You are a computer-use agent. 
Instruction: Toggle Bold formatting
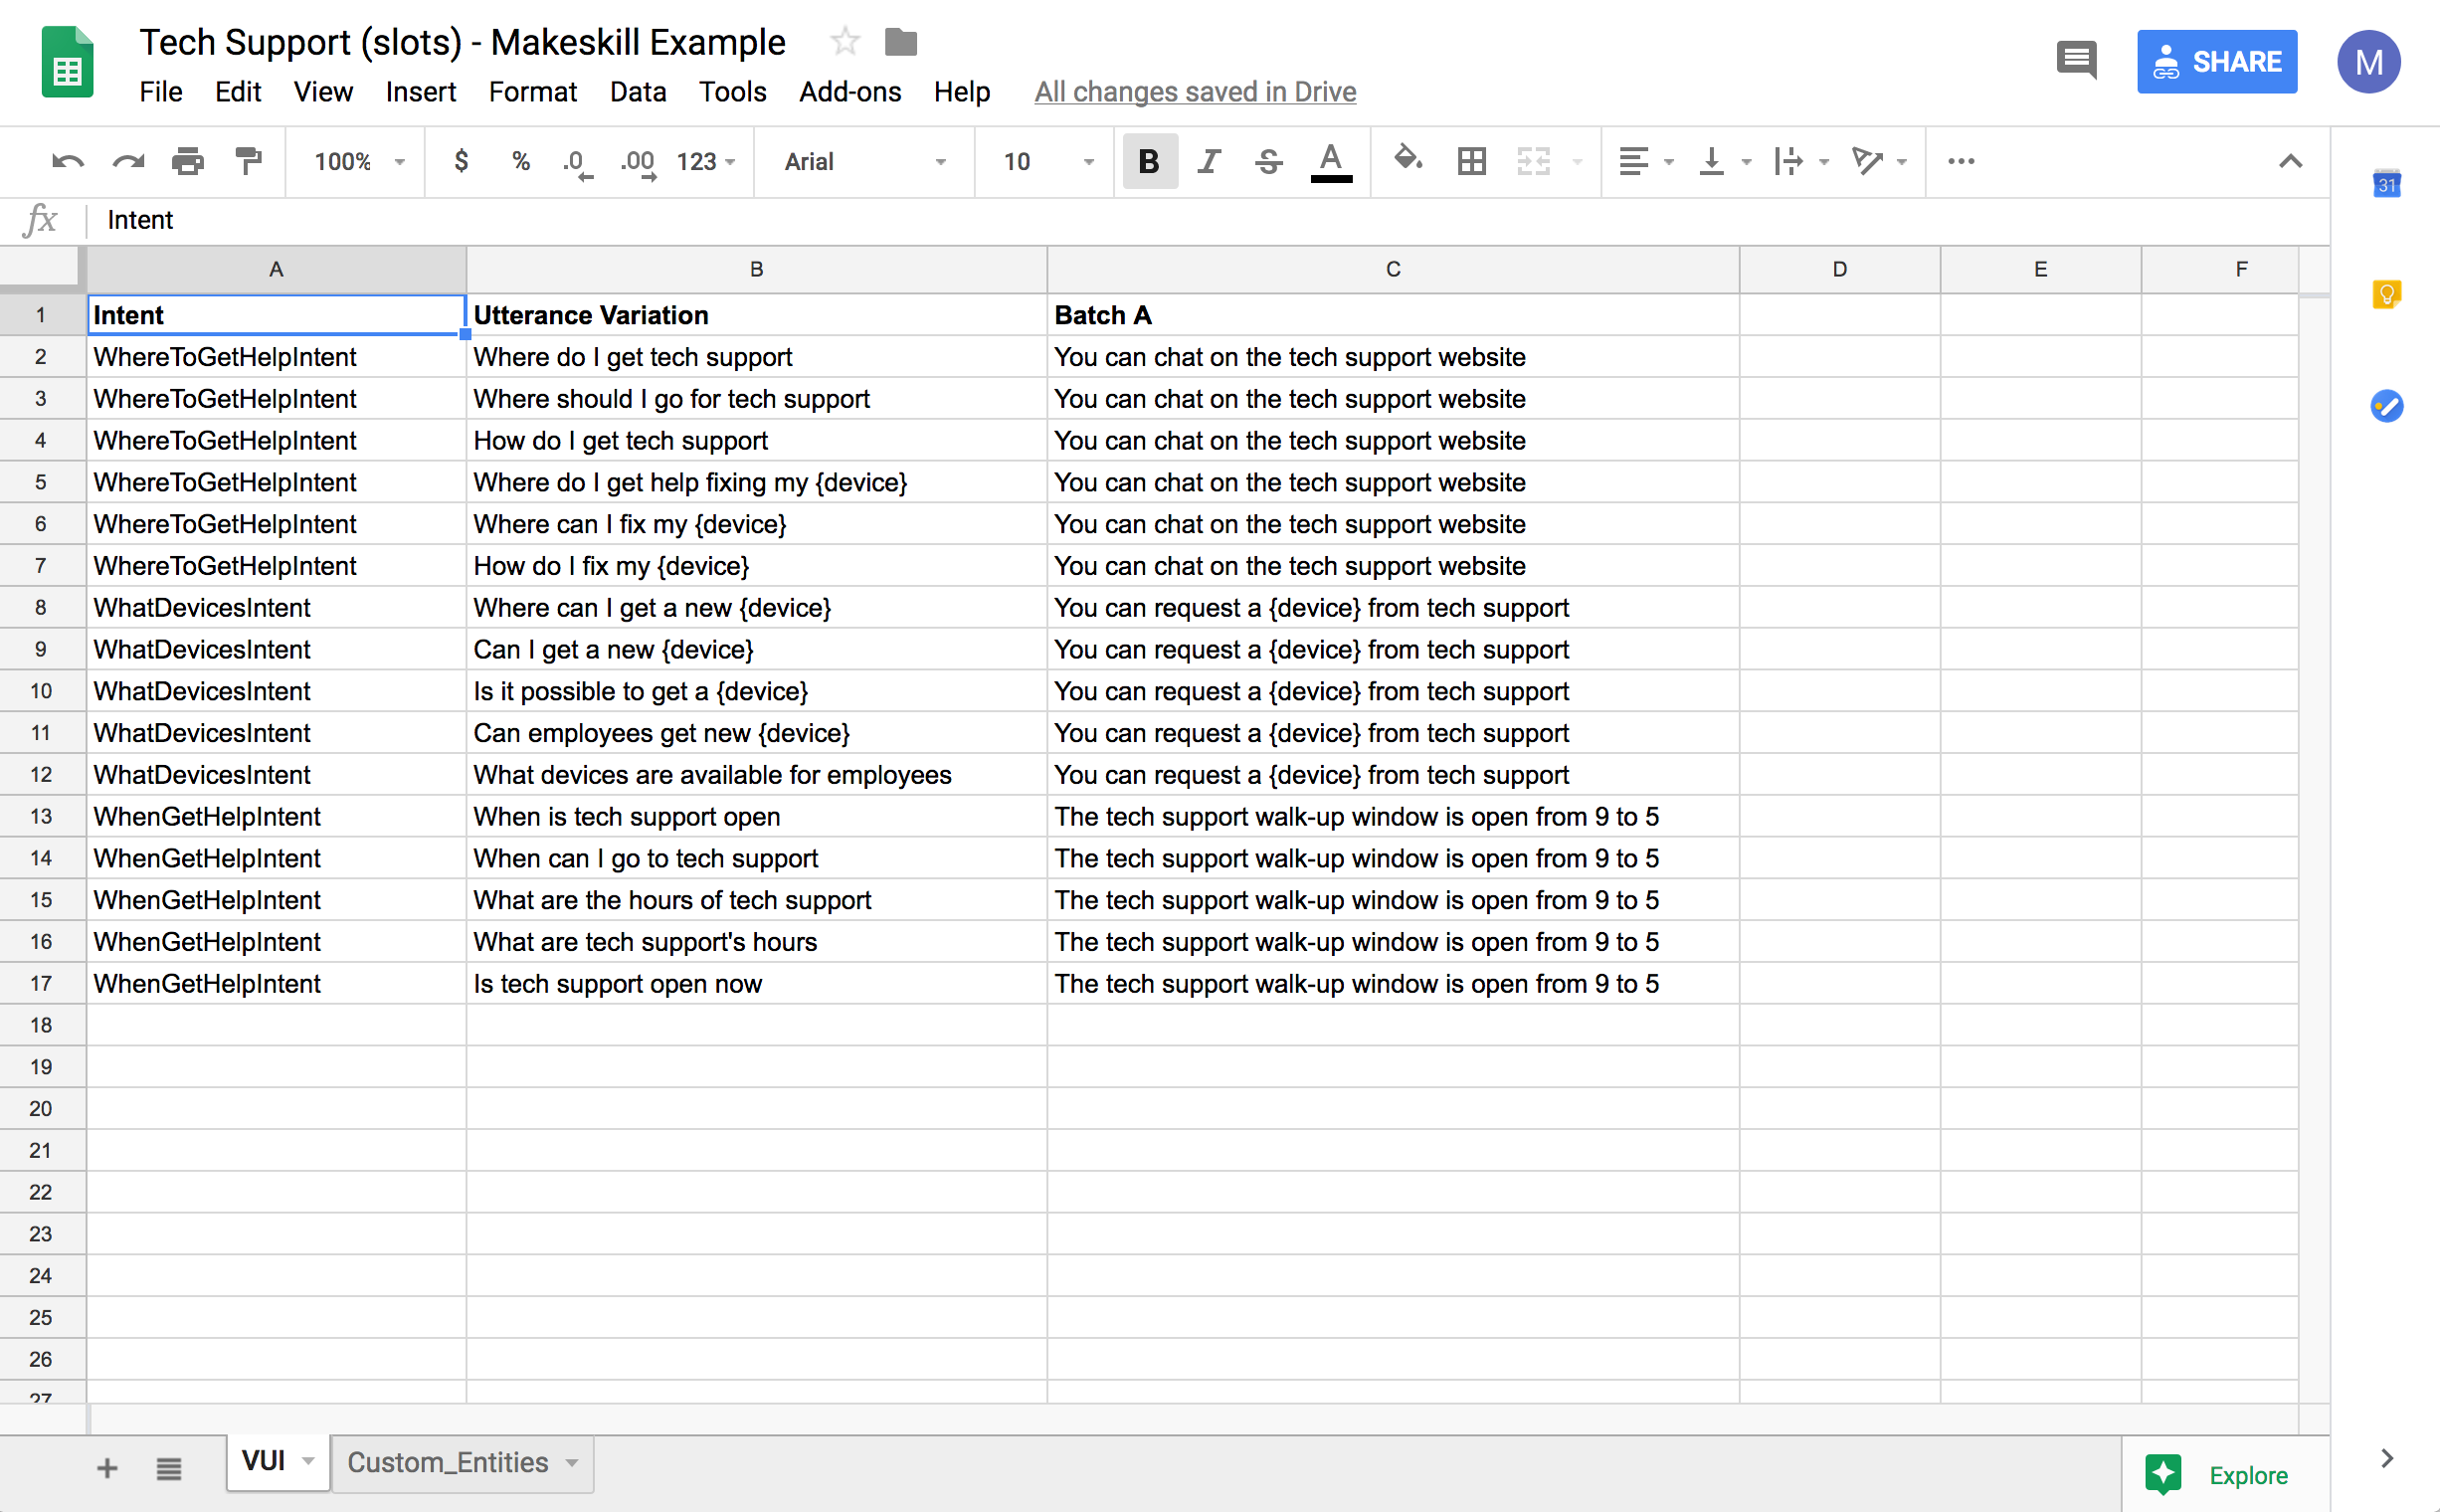(x=1150, y=161)
